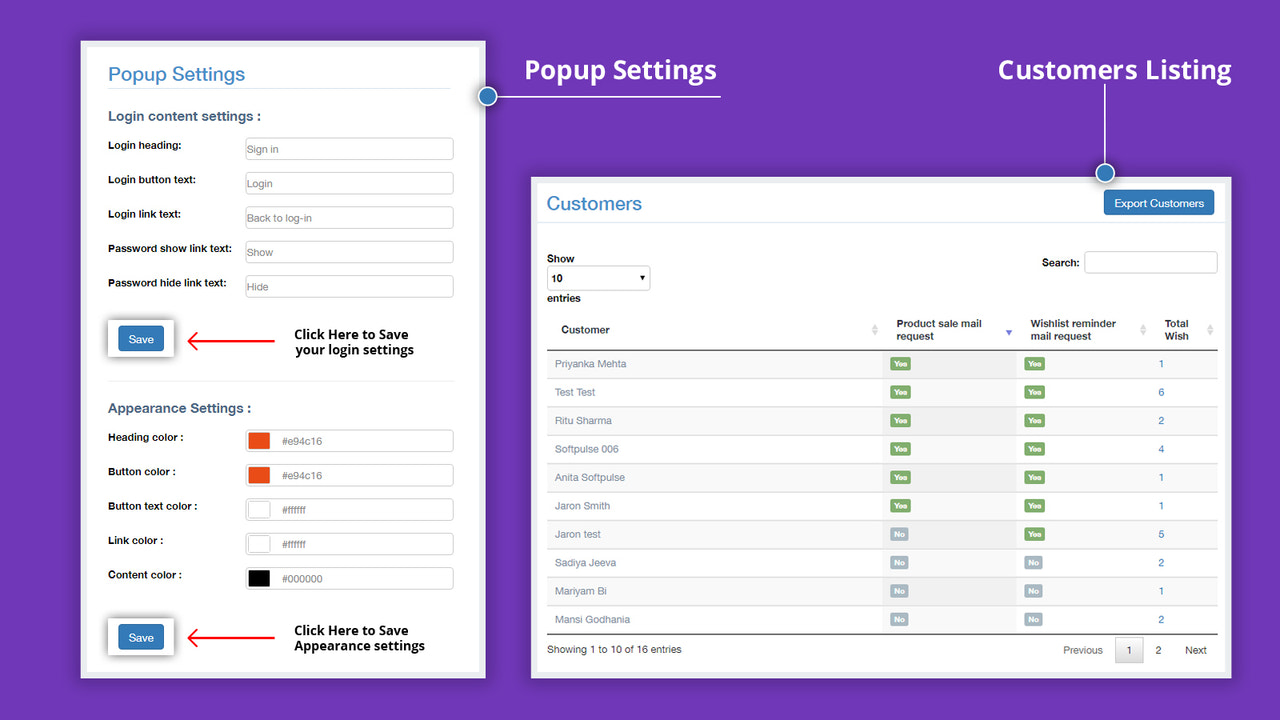Open Test Test's wishlist count link
The image size is (1280, 720).
[x=1161, y=391]
